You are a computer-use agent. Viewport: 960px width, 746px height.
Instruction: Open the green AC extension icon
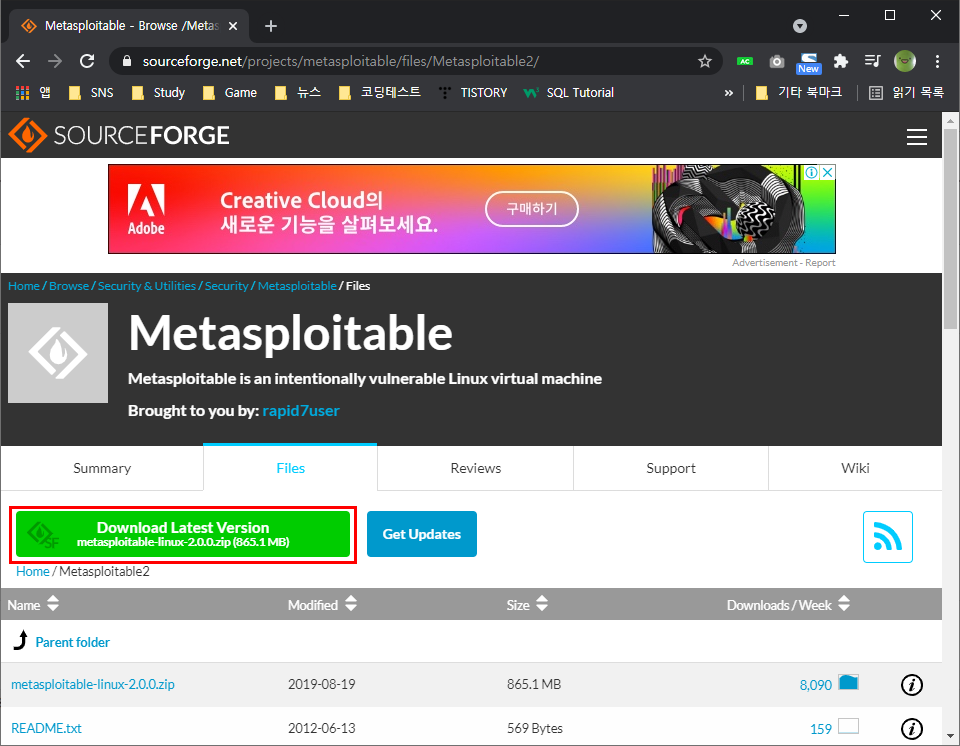(x=745, y=61)
